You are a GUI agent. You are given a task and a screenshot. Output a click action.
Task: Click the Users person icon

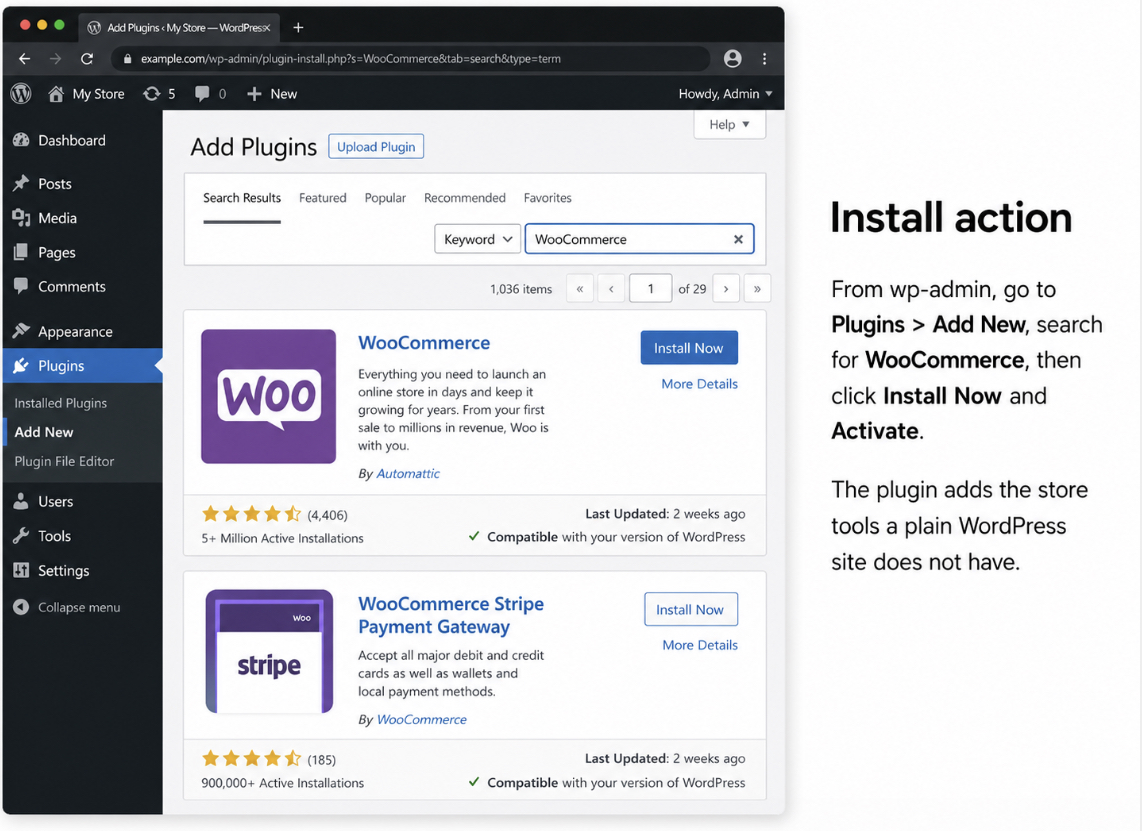coord(21,501)
